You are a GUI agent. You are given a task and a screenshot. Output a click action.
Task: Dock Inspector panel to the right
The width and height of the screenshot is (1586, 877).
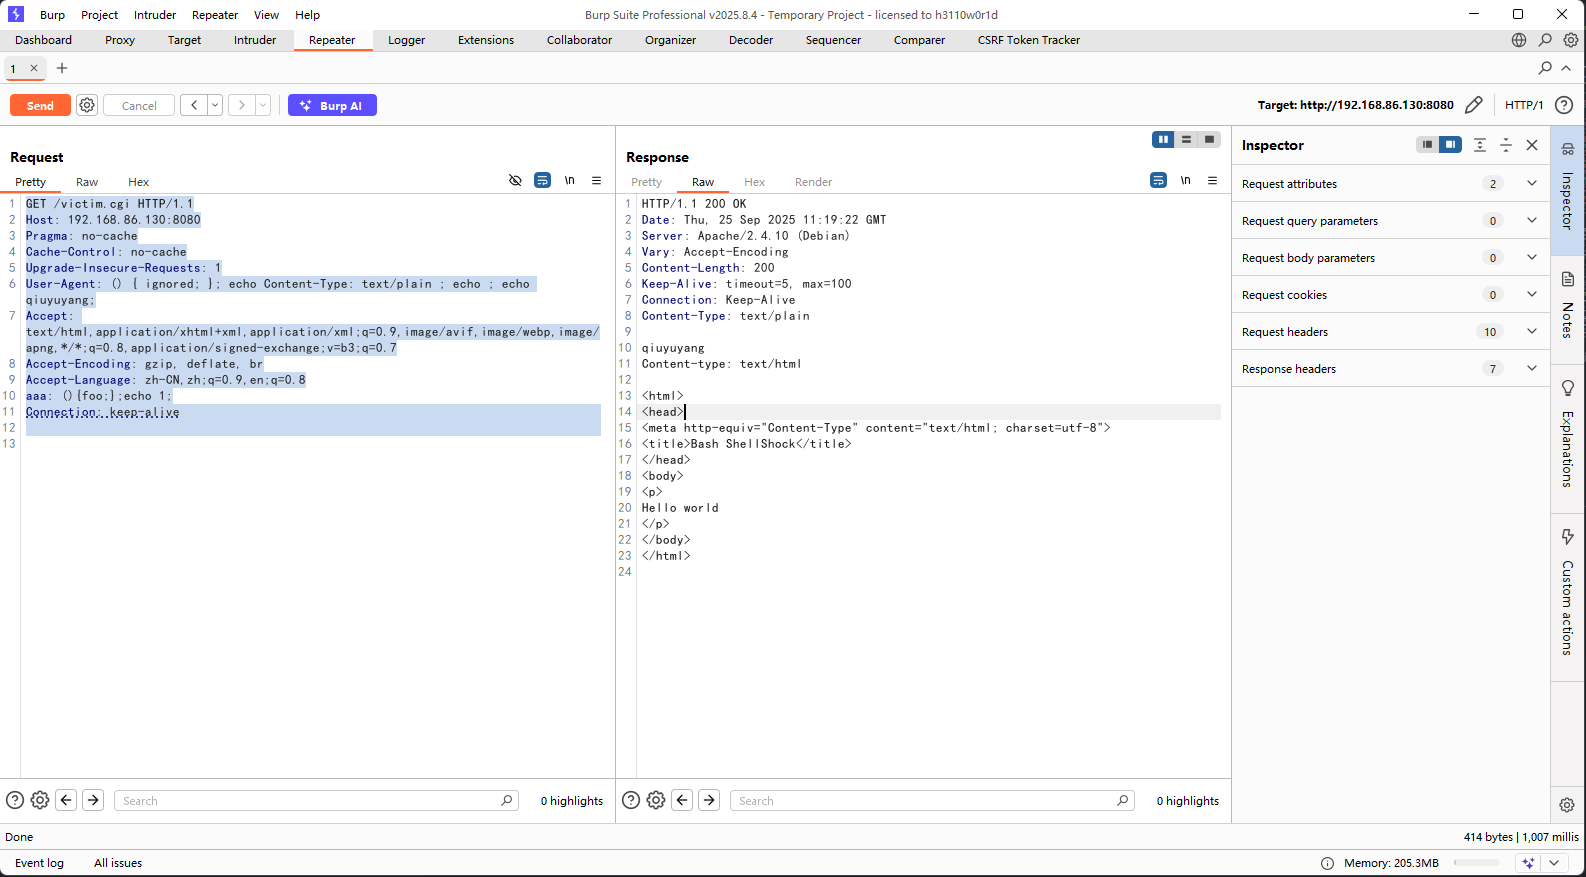tap(1450, 145)
